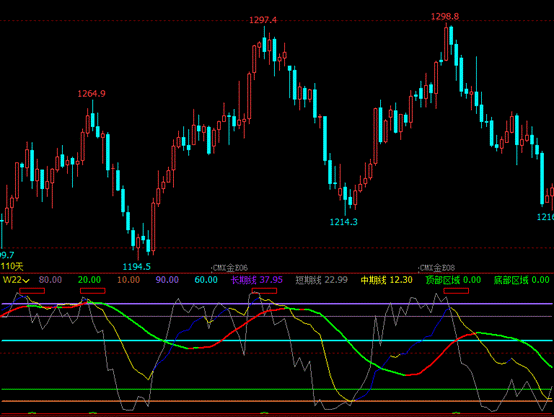Viewport: 554px width, 417px height.
Task: Click the 中期线 12.30 legend entry
Action: click(x=387, y=280)
